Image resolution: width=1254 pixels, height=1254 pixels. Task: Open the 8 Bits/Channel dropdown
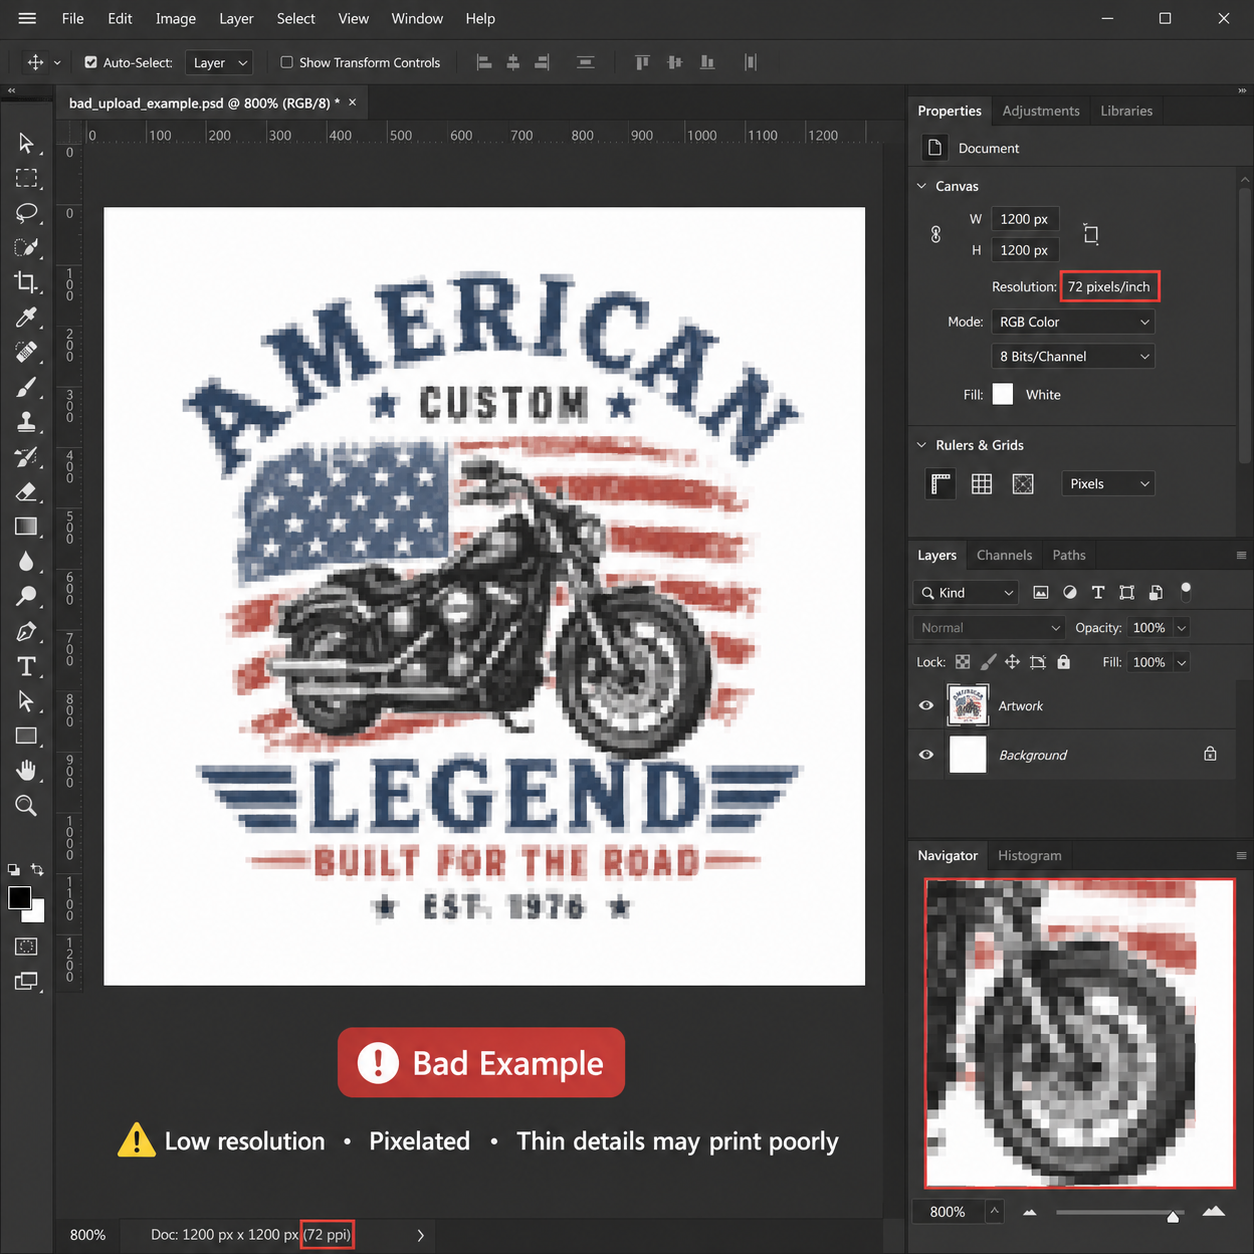1073,356
